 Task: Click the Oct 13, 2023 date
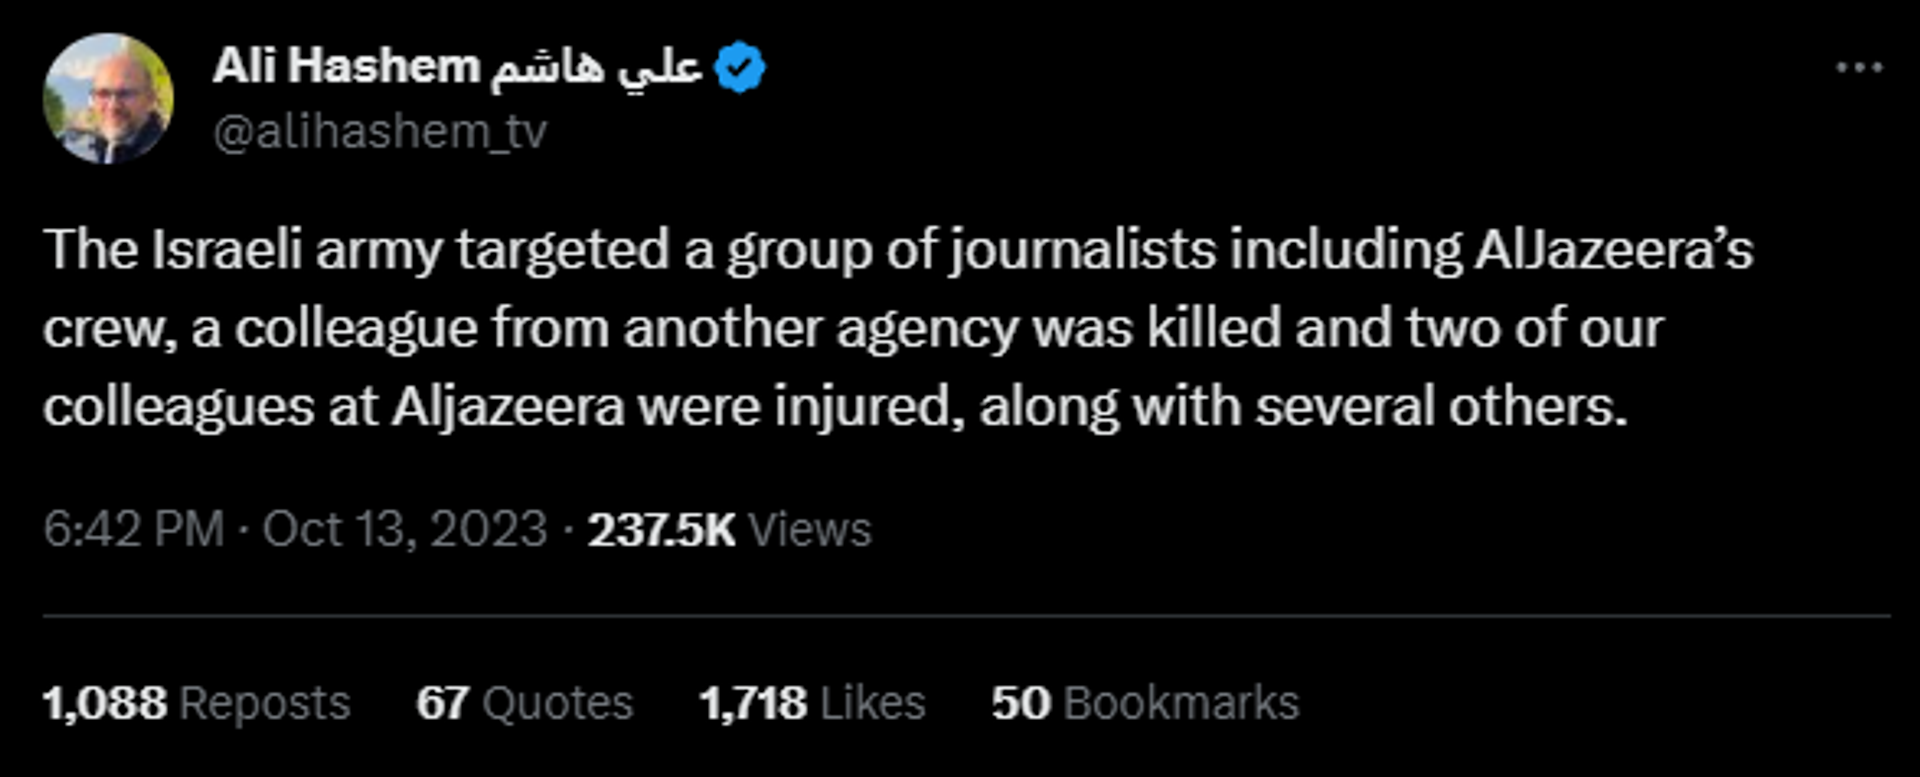(405, 529)
